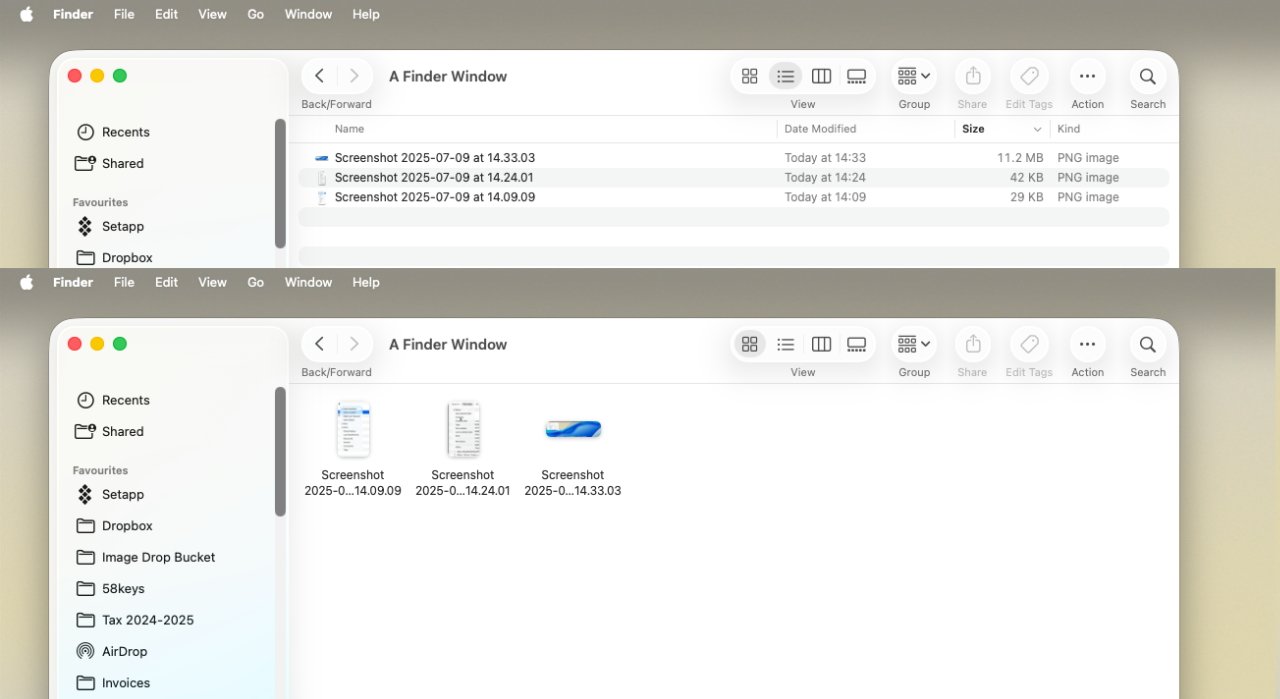This screenshot has width=1280, height=699.
Task: Click Share icon in list-view window
Action: [973, 76]
